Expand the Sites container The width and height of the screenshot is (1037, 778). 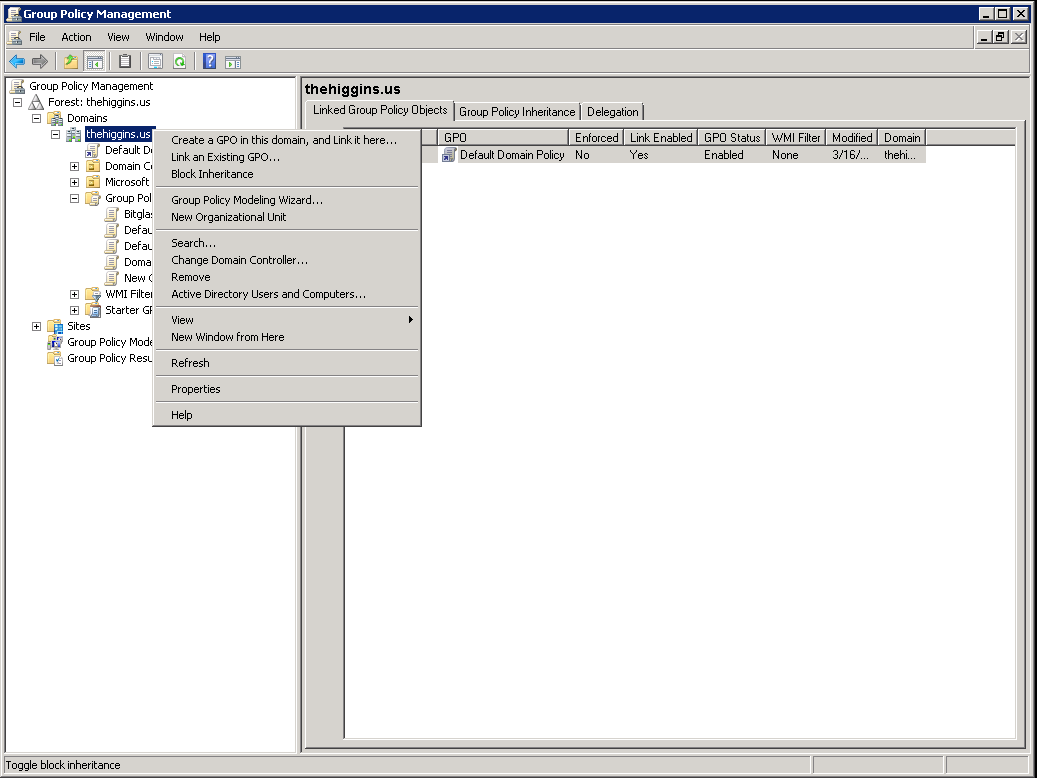37,326
